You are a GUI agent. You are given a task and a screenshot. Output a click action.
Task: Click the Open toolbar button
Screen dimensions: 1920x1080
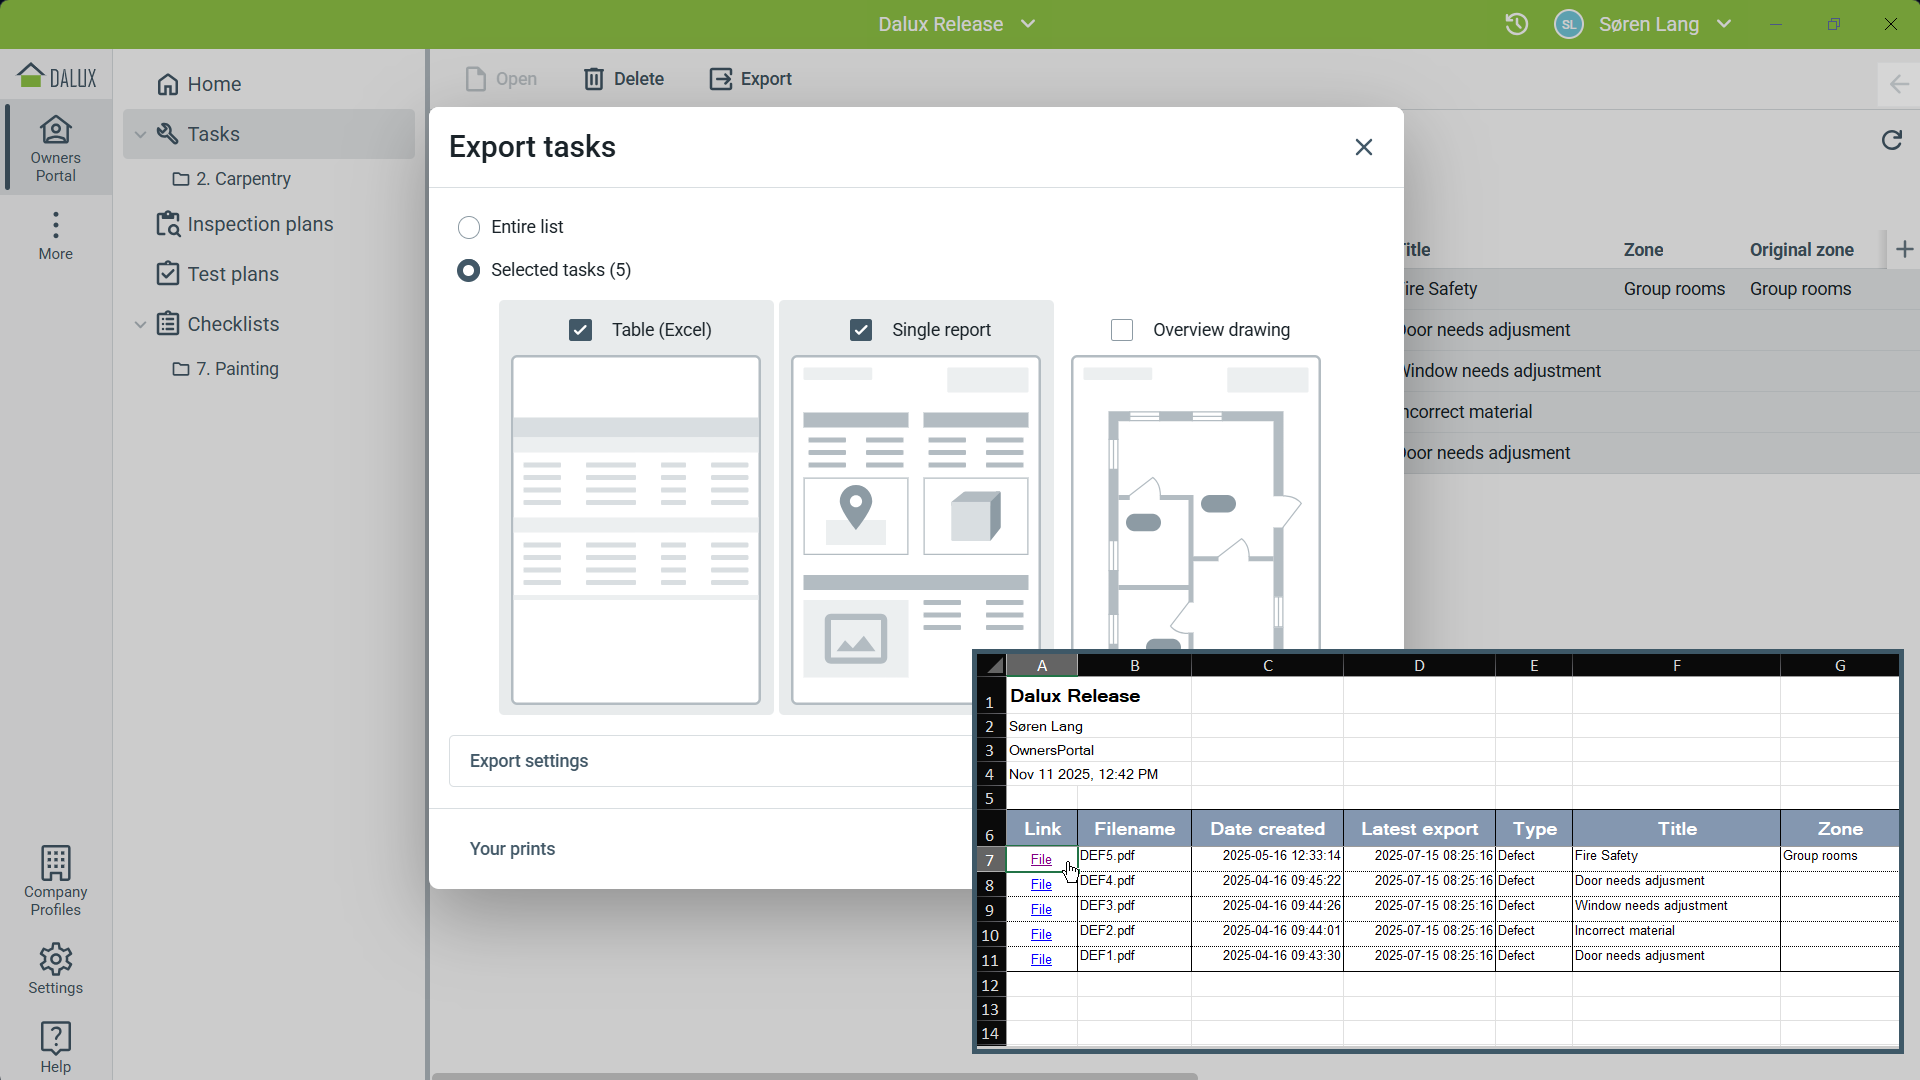[x=501, y=79]
